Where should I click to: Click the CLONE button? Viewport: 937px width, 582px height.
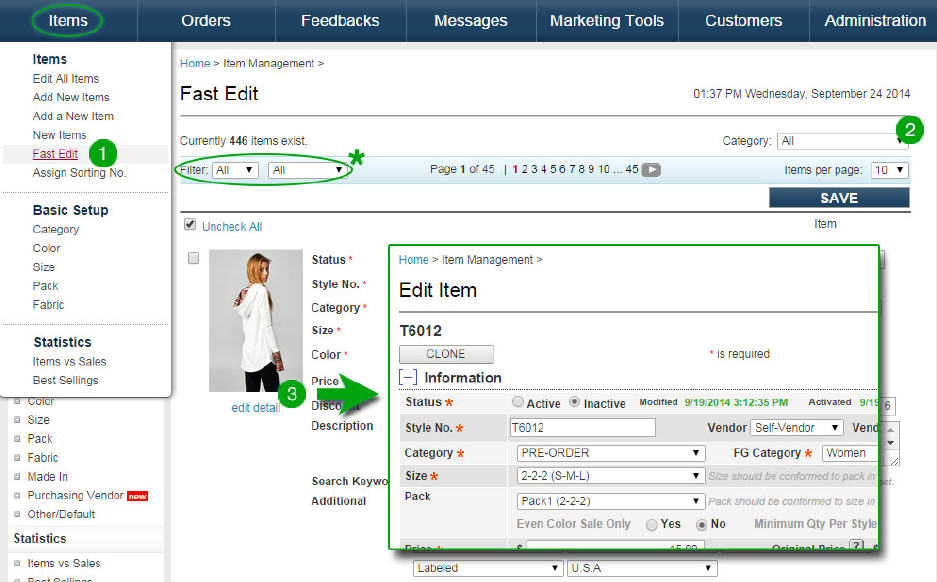pos(446,354)
